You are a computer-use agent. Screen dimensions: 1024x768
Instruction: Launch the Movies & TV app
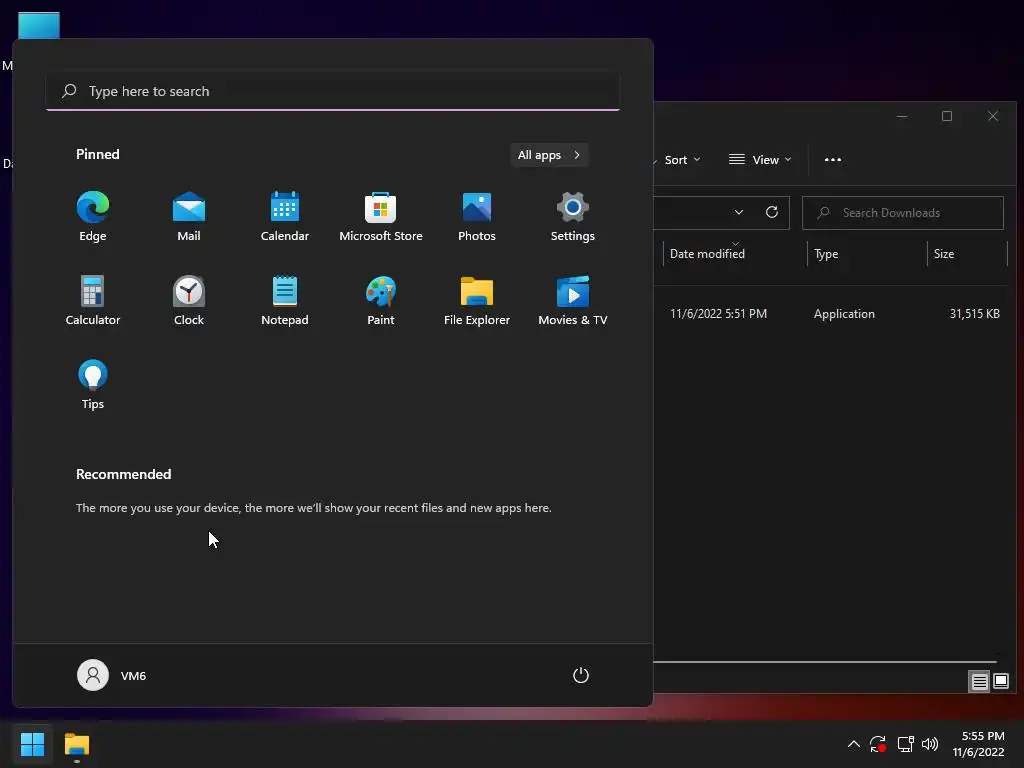tap(573, 300)
